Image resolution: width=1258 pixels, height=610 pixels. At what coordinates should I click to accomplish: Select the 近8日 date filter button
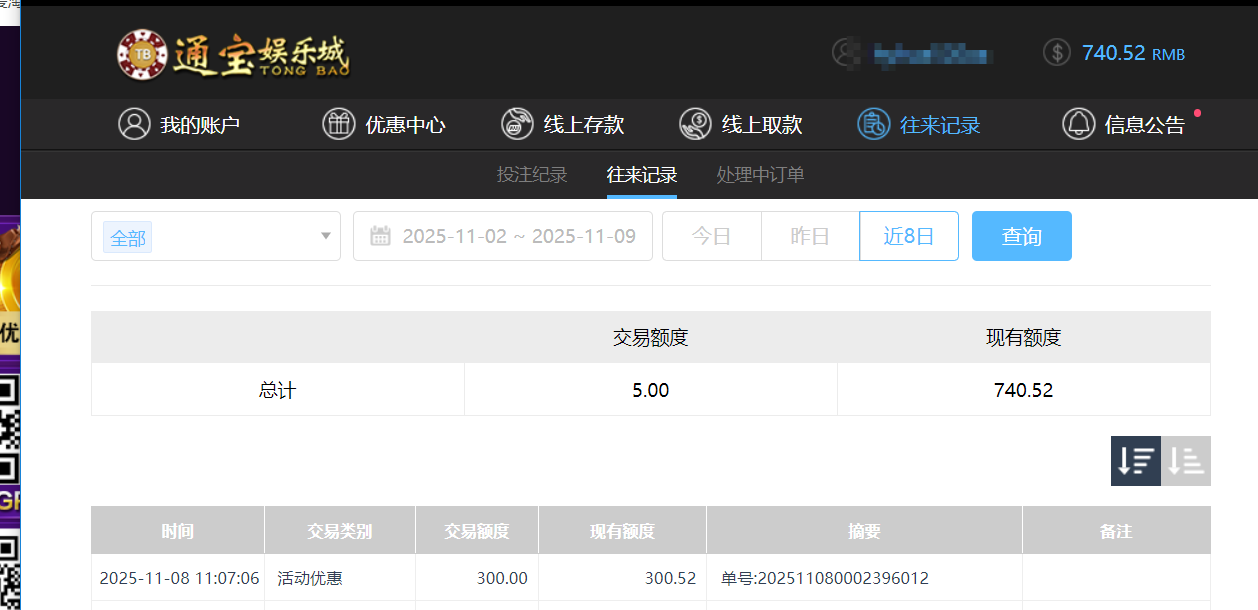908,236
